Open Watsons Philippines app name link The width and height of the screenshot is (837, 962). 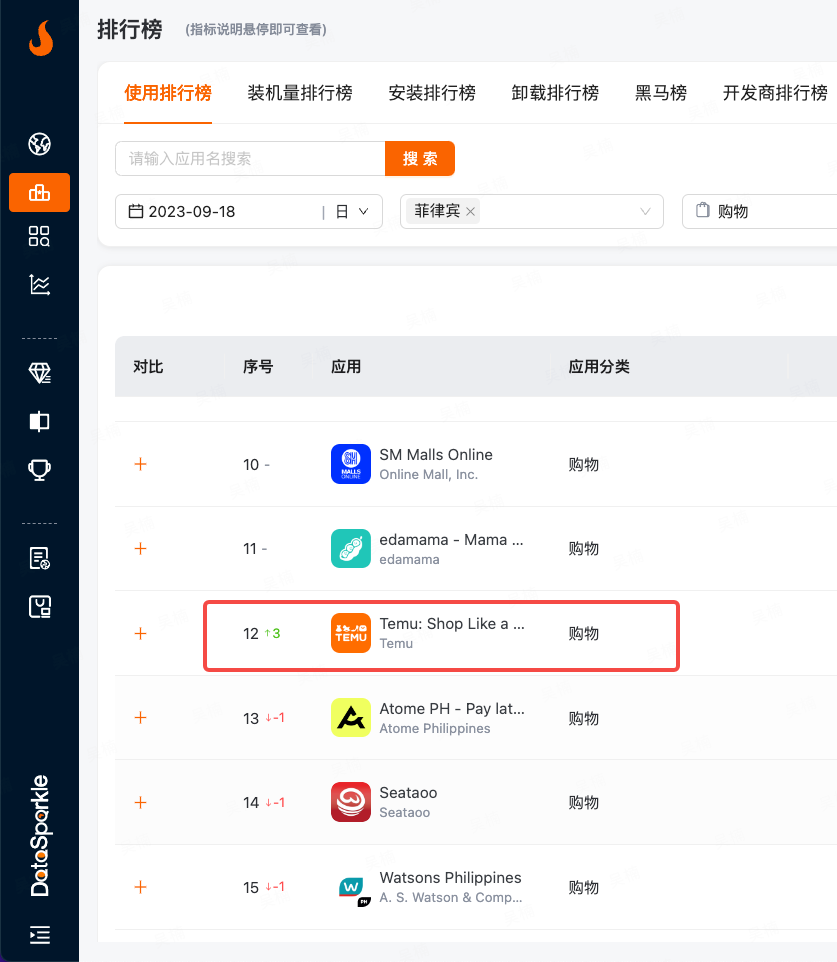pyautogui.click(x=450, y=877)
